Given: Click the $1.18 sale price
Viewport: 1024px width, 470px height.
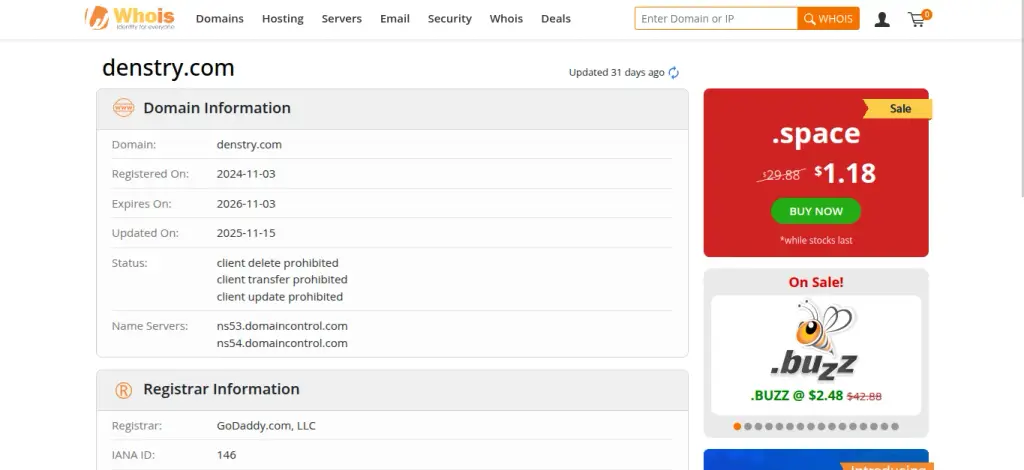Looking at the screenshot, I should pyautogui.click(x=845, y=174).
